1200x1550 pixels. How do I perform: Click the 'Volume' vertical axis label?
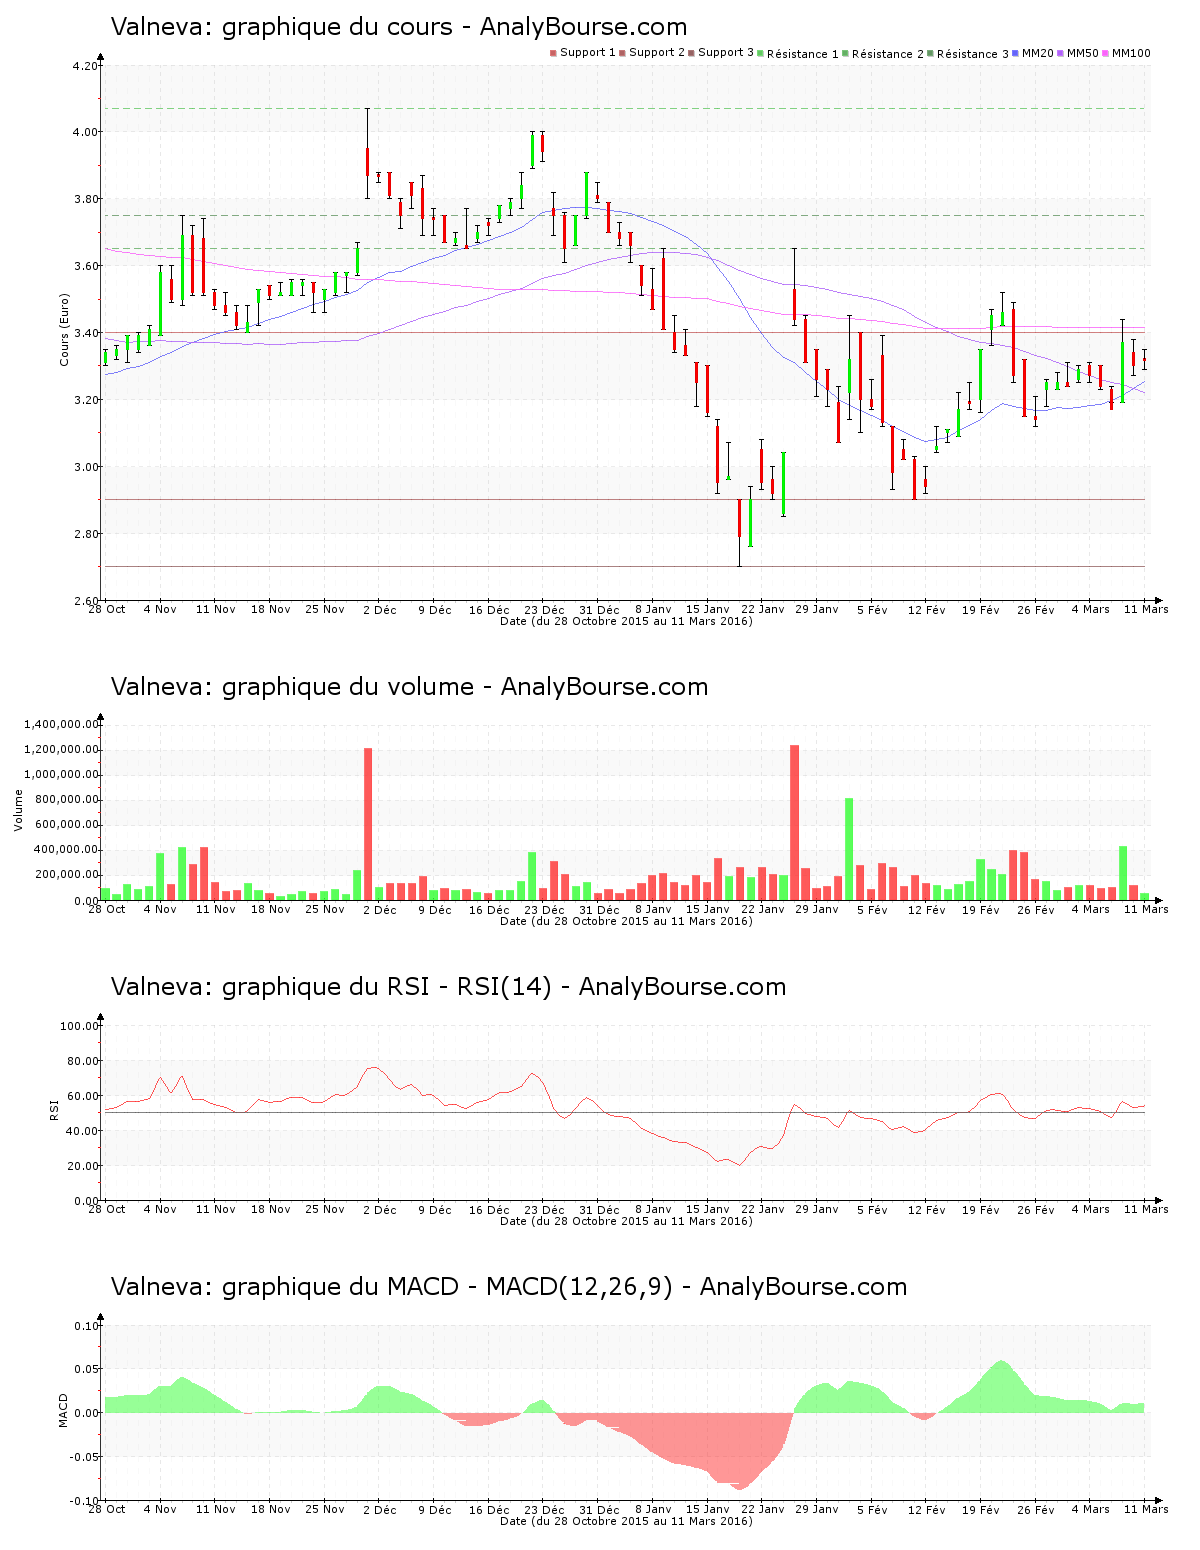pos(18,810)
